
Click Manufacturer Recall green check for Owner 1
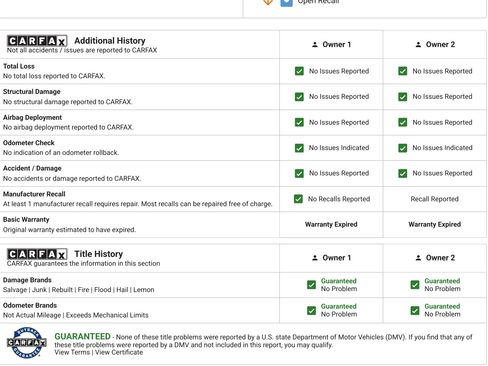[x=298, y=199]
